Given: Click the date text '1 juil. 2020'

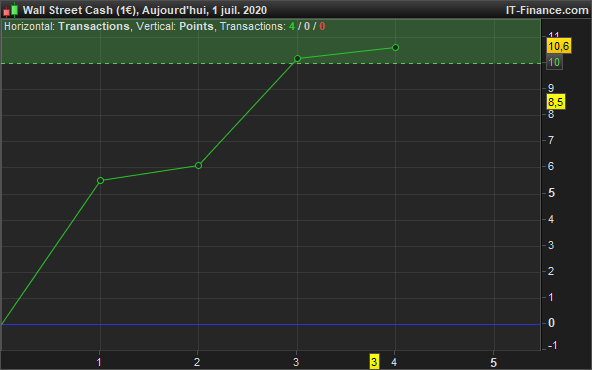Looking at the screenshot, I should pyautogui.click(x=239, y=10).
